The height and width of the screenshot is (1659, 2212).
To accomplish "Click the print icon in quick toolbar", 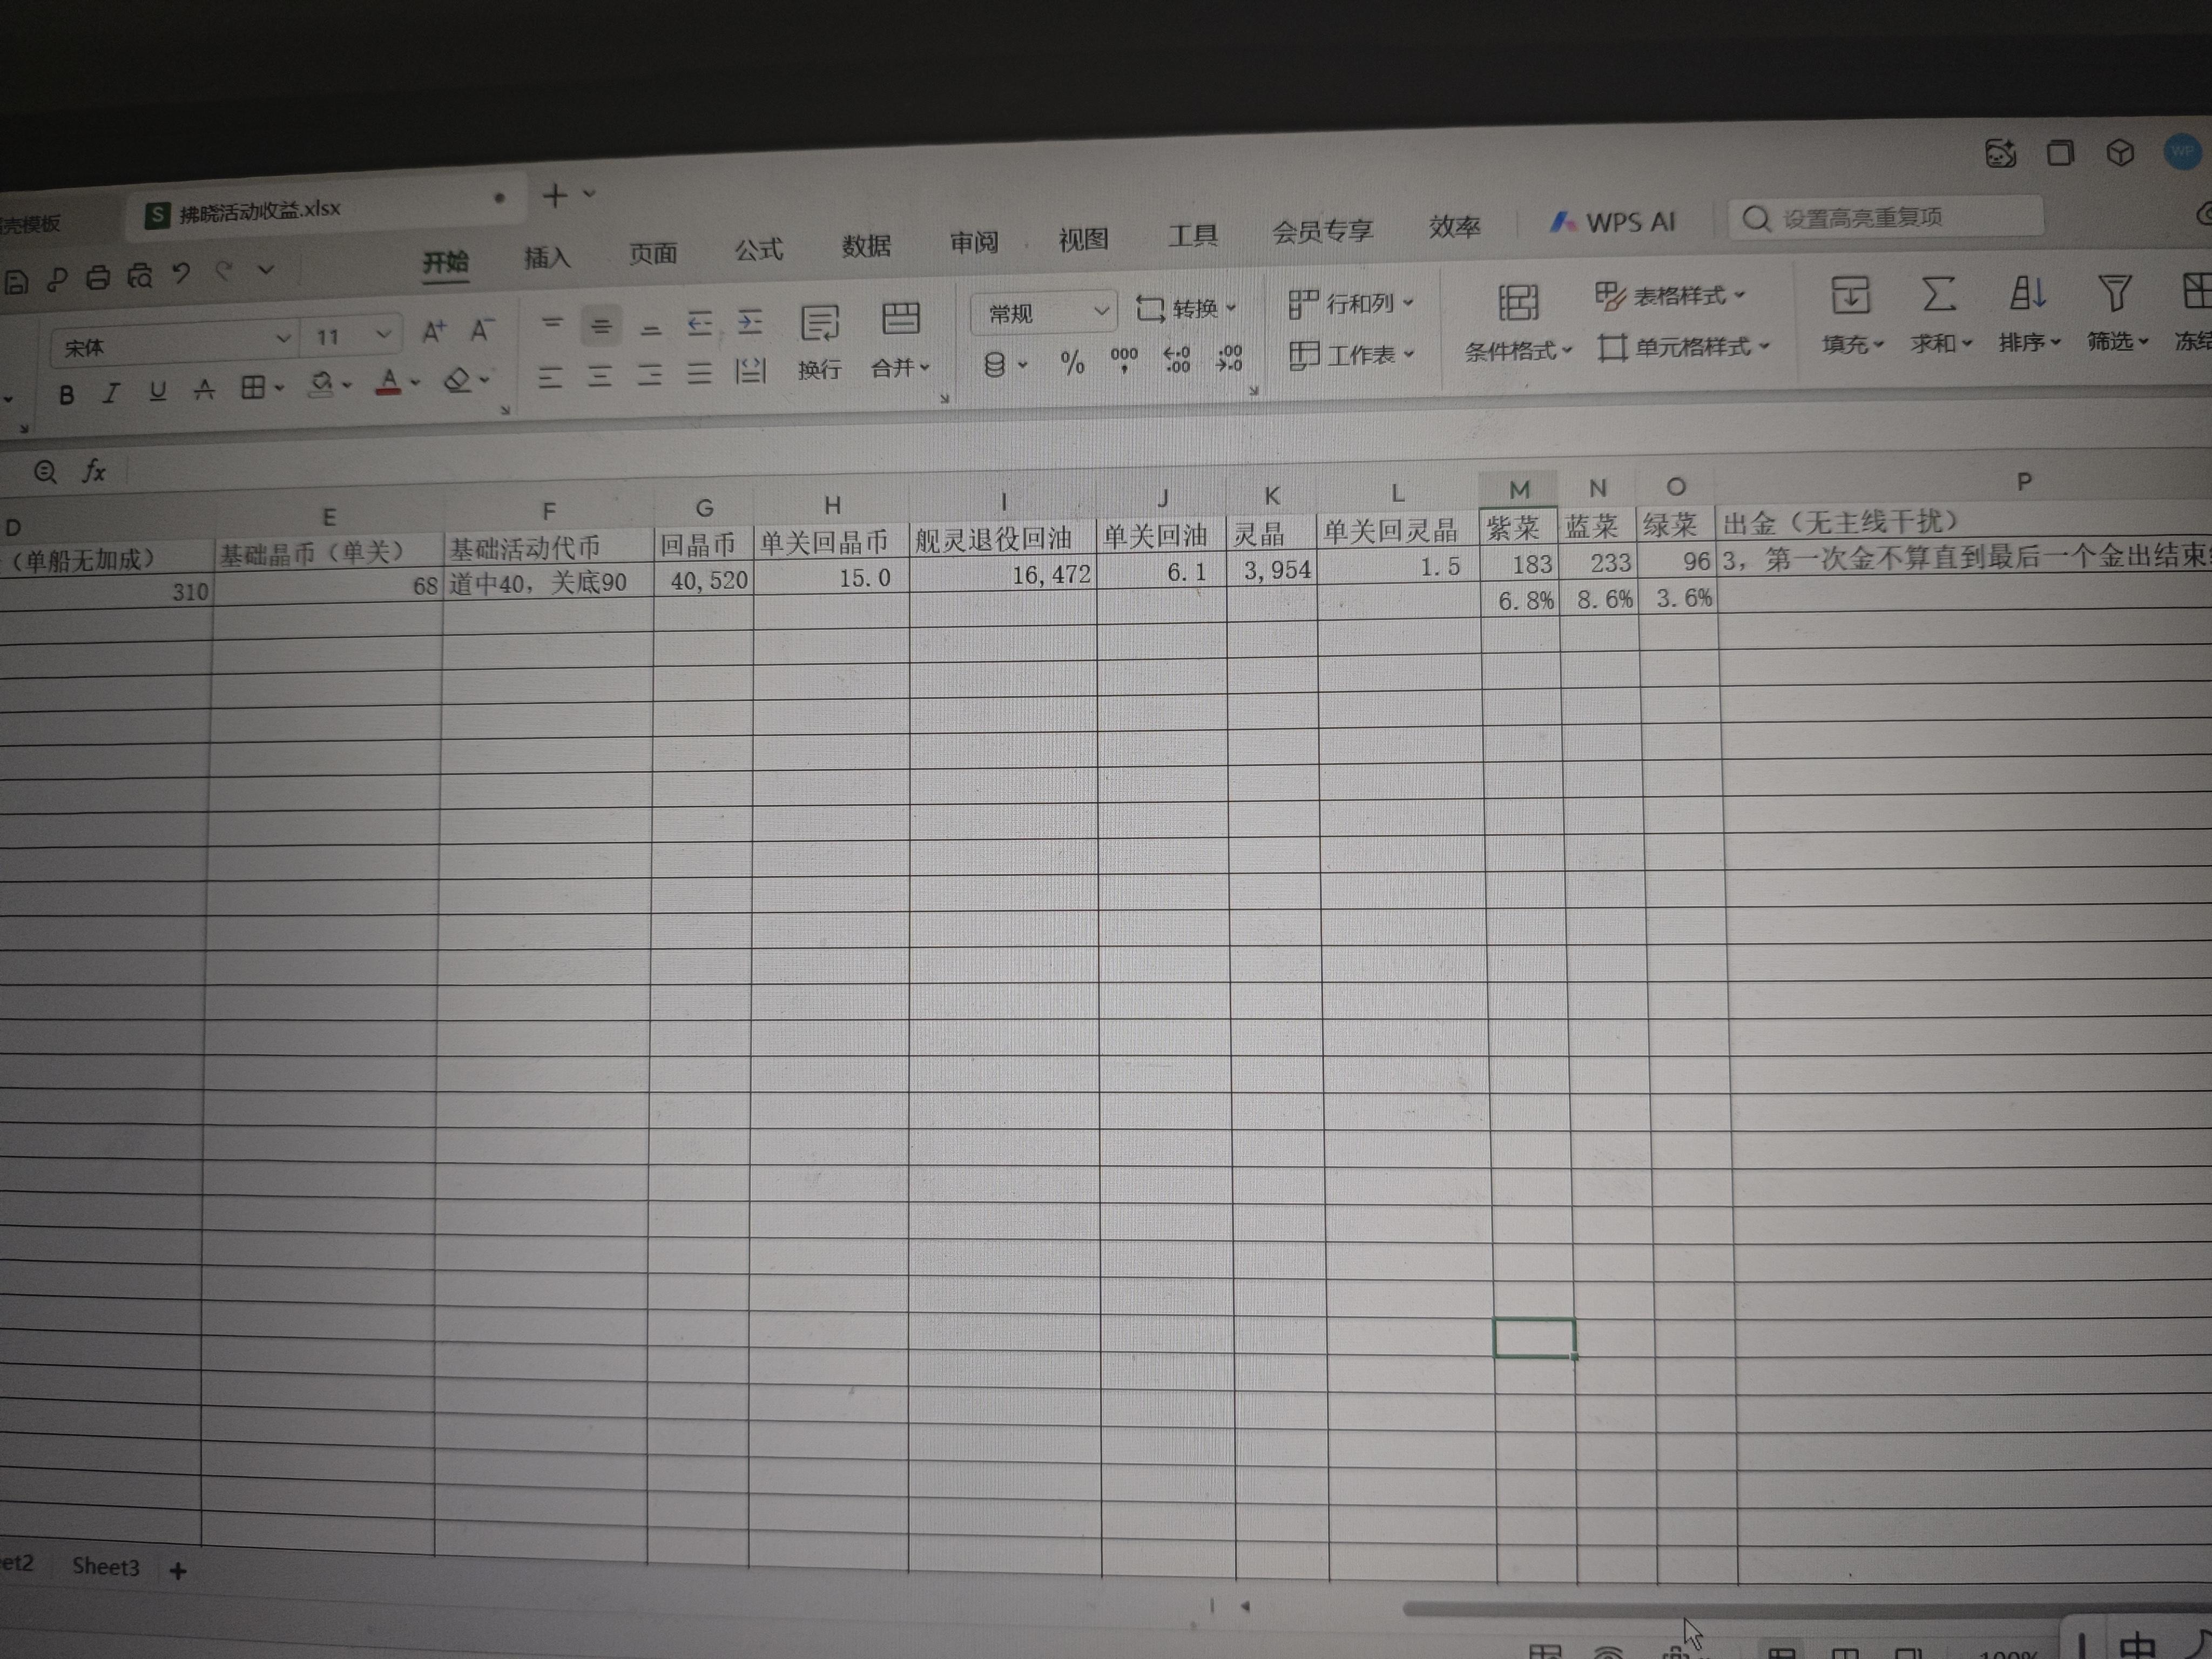I will pos(98,278).
